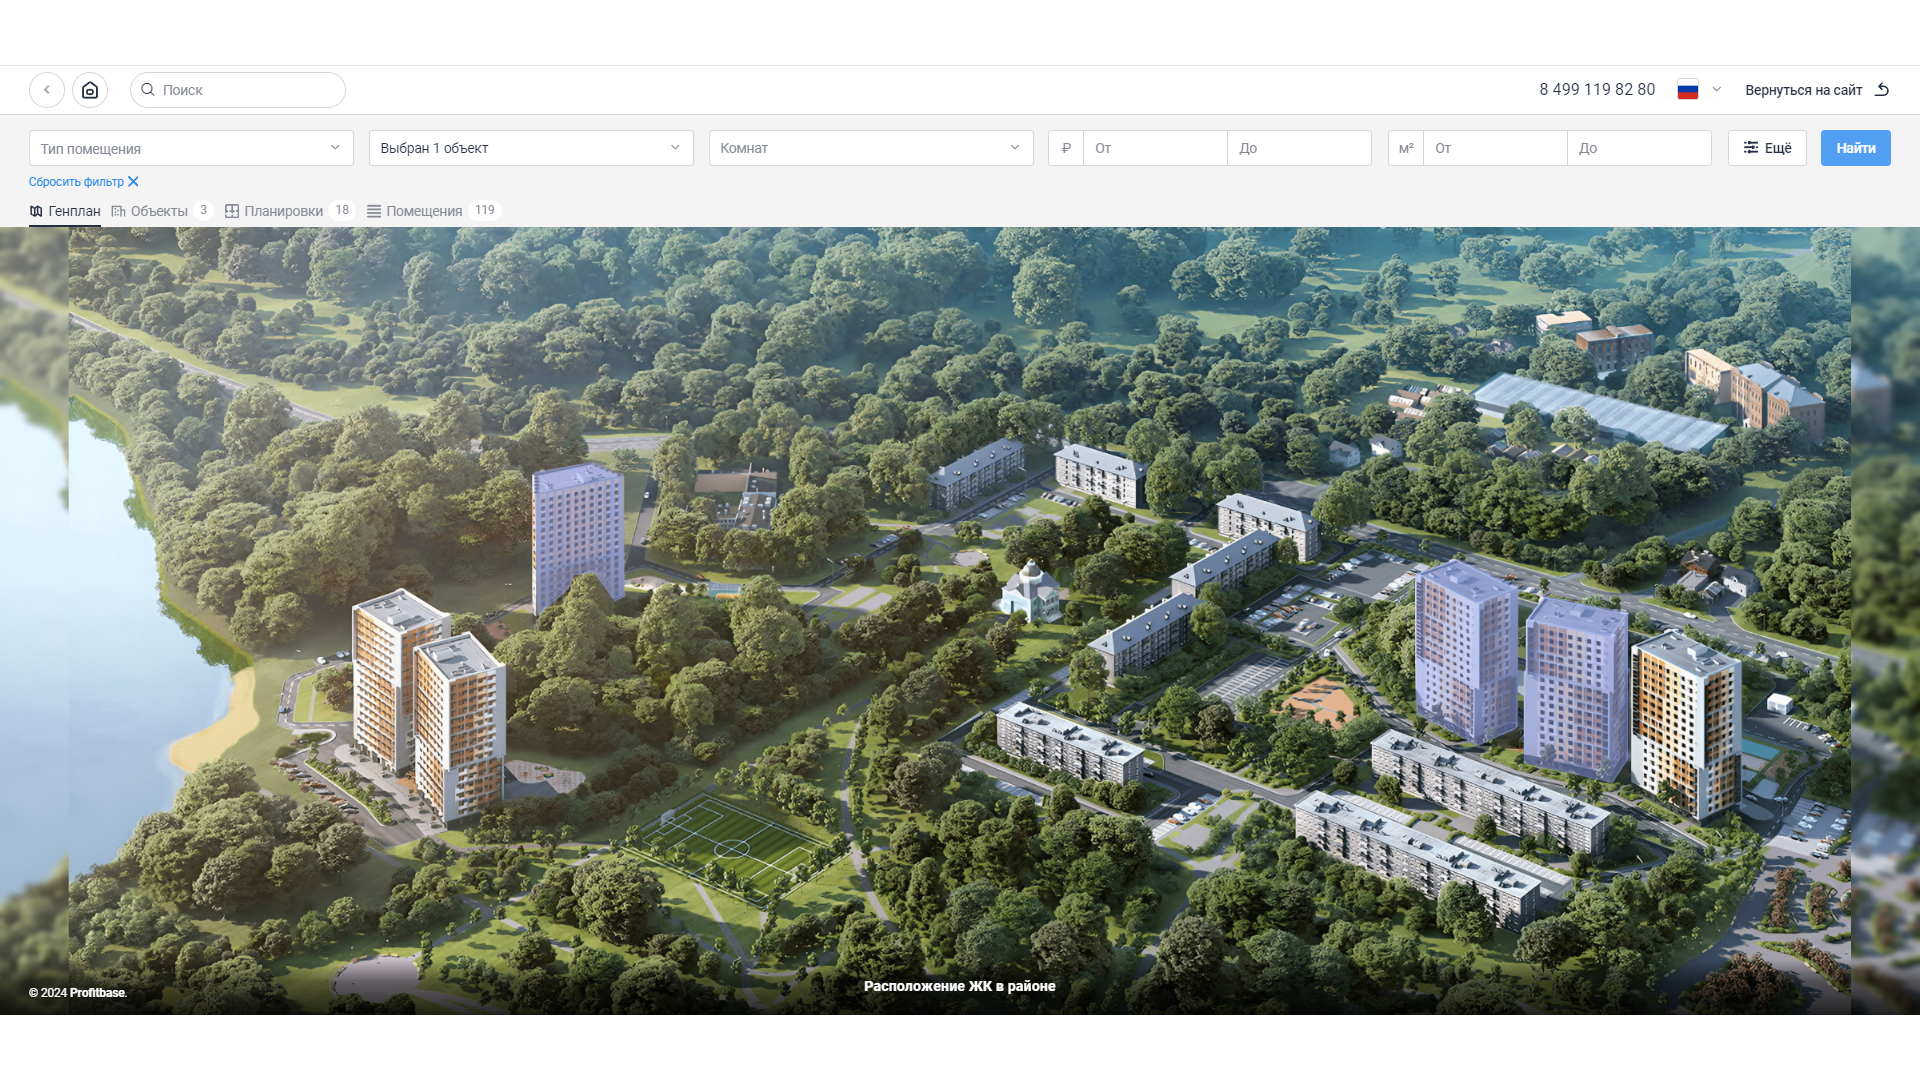Click the search magnifier icon

pos(148,90)
